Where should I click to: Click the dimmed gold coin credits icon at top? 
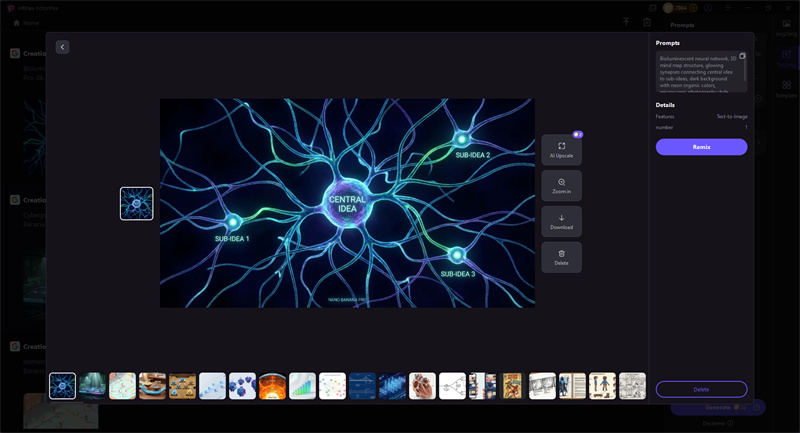tap(668, 8)
